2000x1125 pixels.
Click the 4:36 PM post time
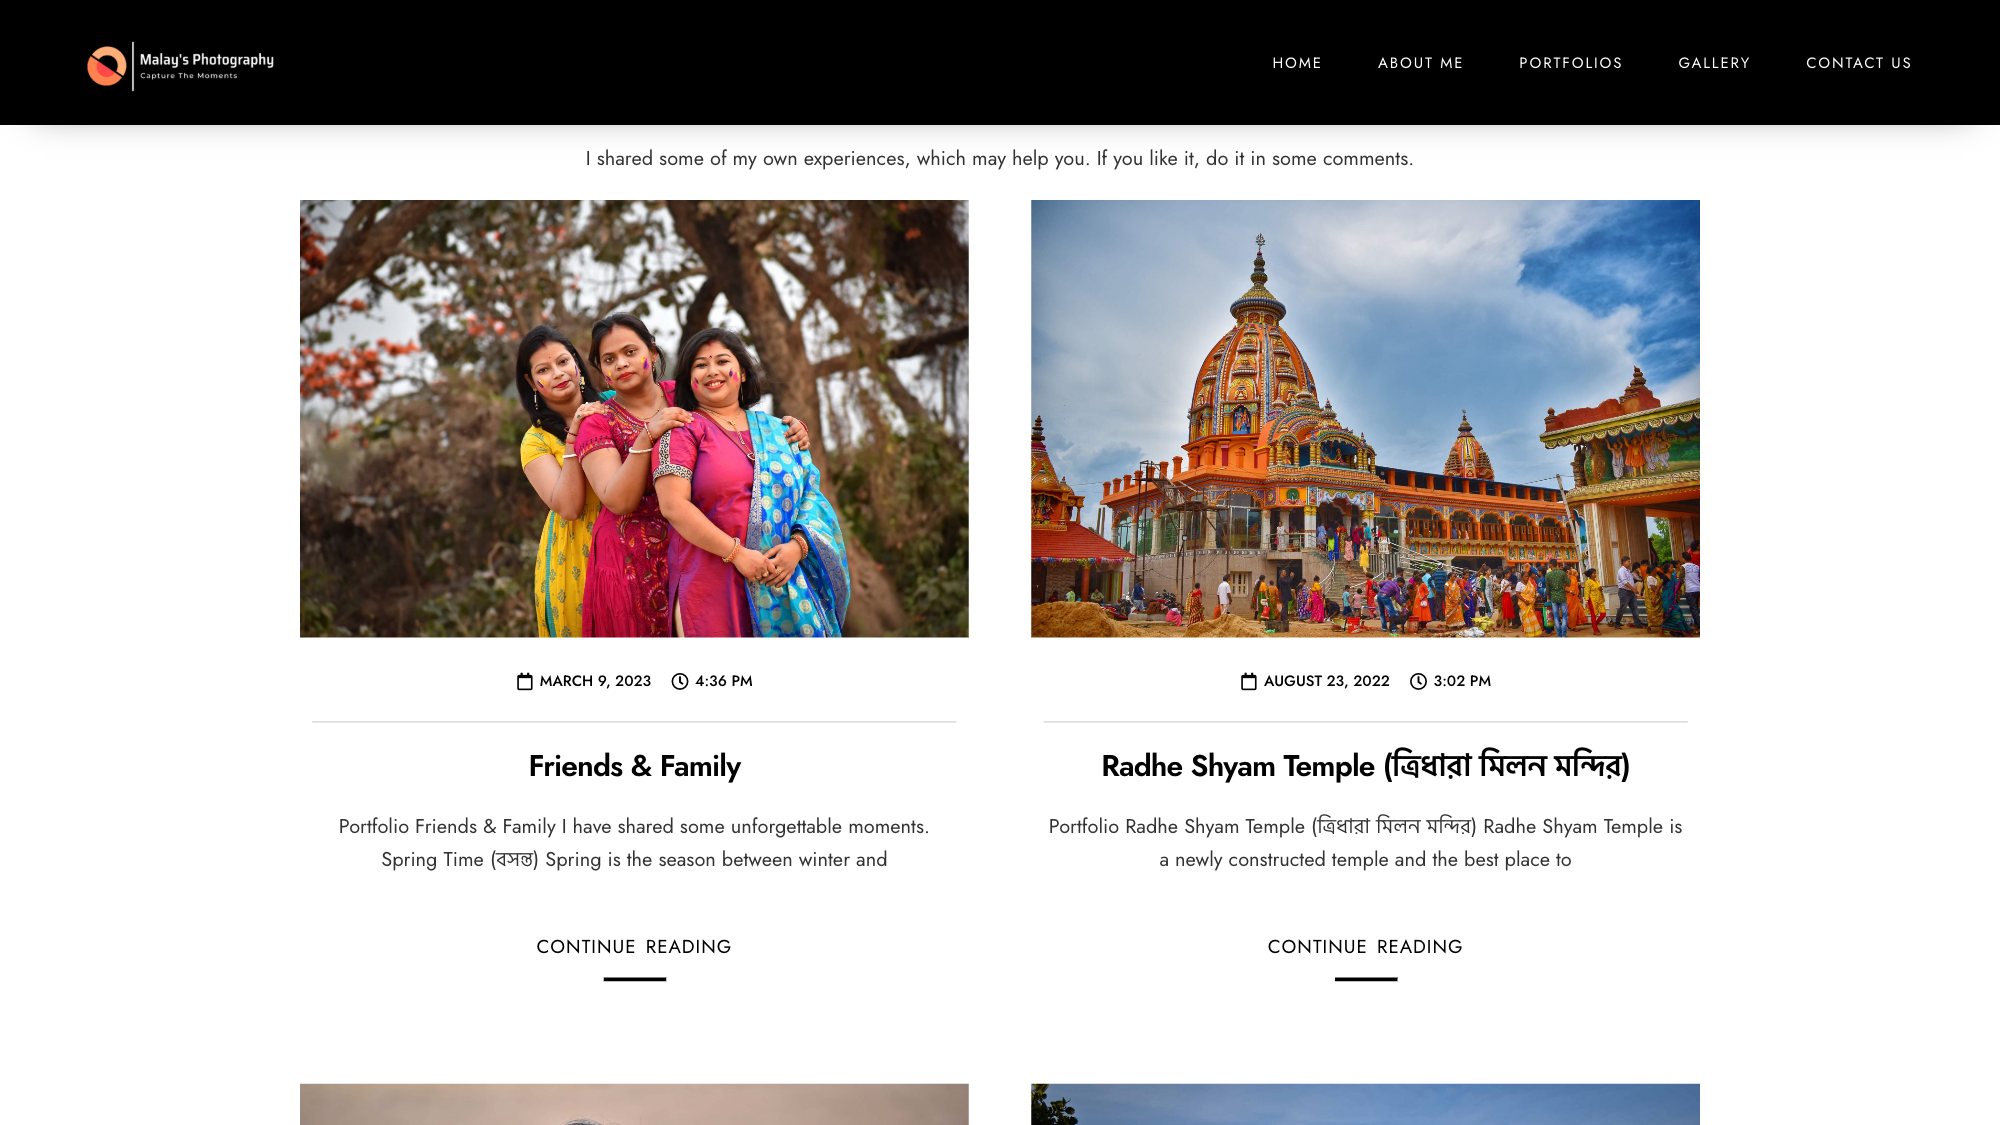pyautogui.click(x=724, y=681)
